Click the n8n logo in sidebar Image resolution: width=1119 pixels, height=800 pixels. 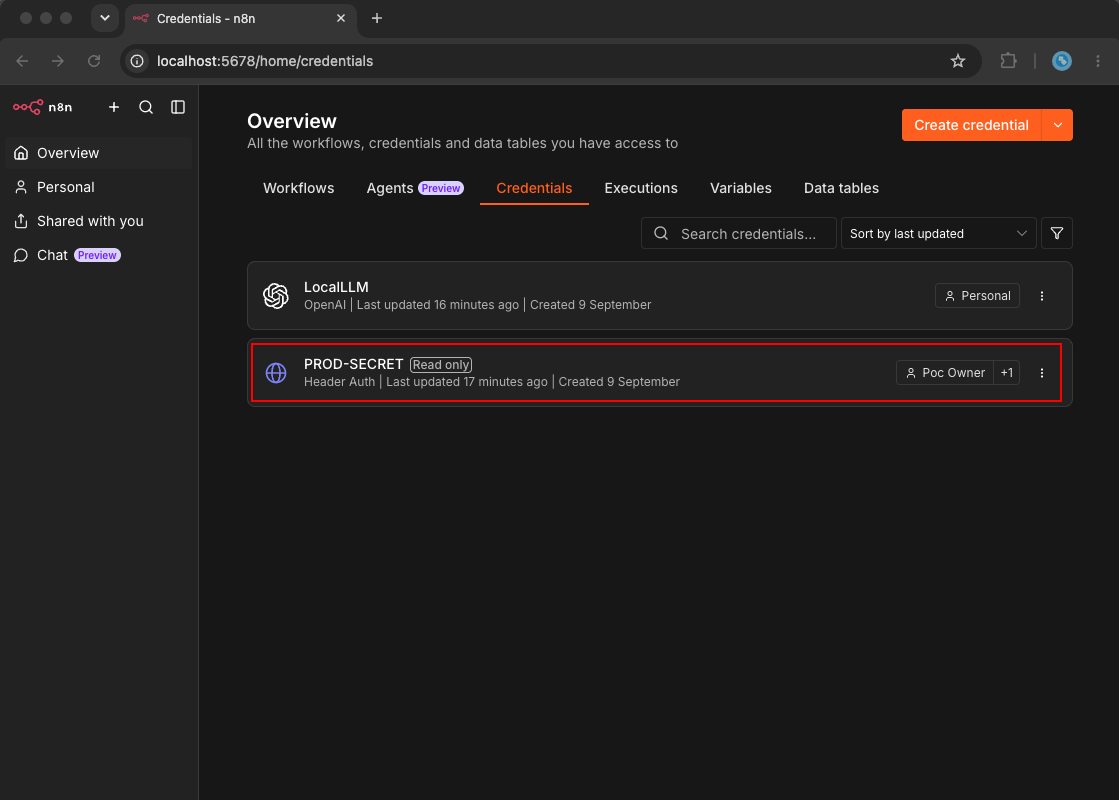point(42,107)
